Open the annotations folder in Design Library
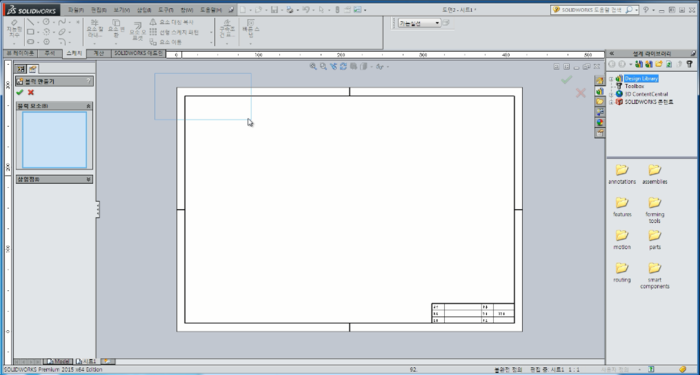 [x=622, y=175]
